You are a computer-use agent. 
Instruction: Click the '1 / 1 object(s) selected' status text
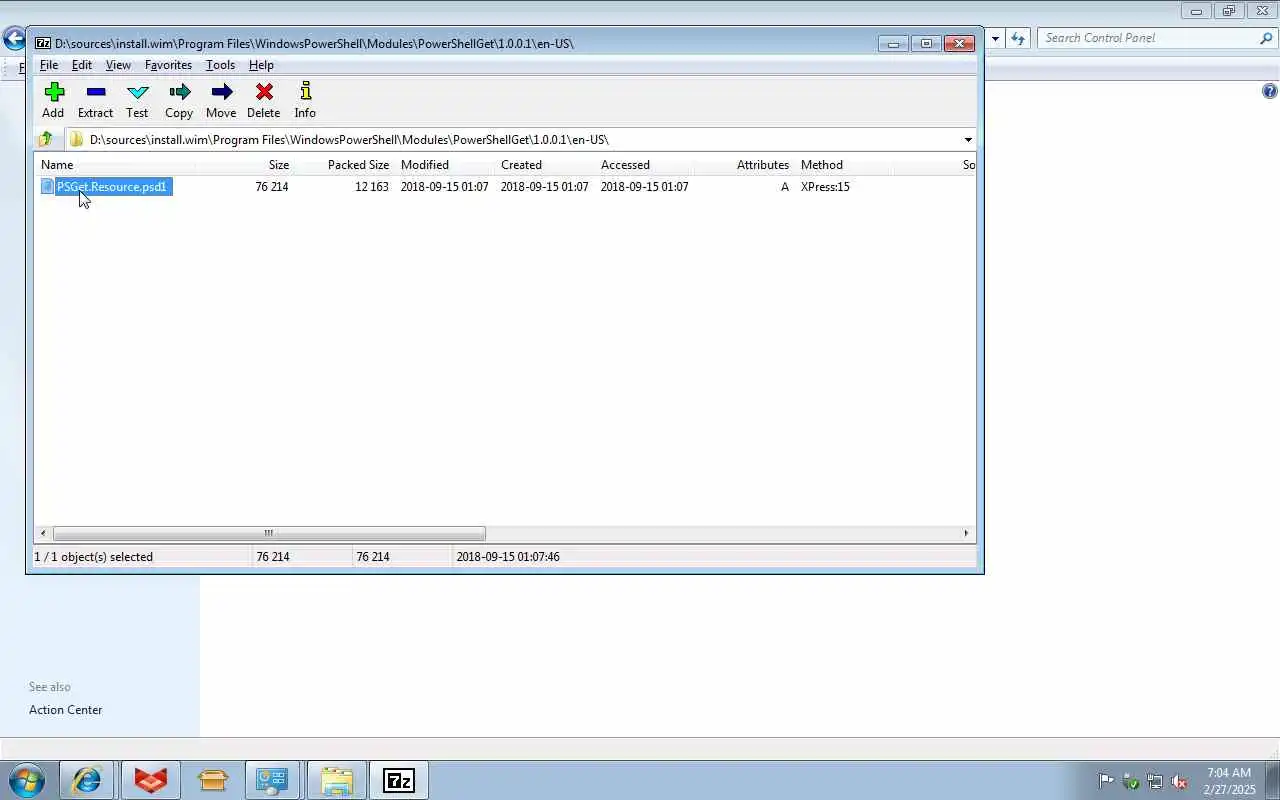tap(94, 557)
